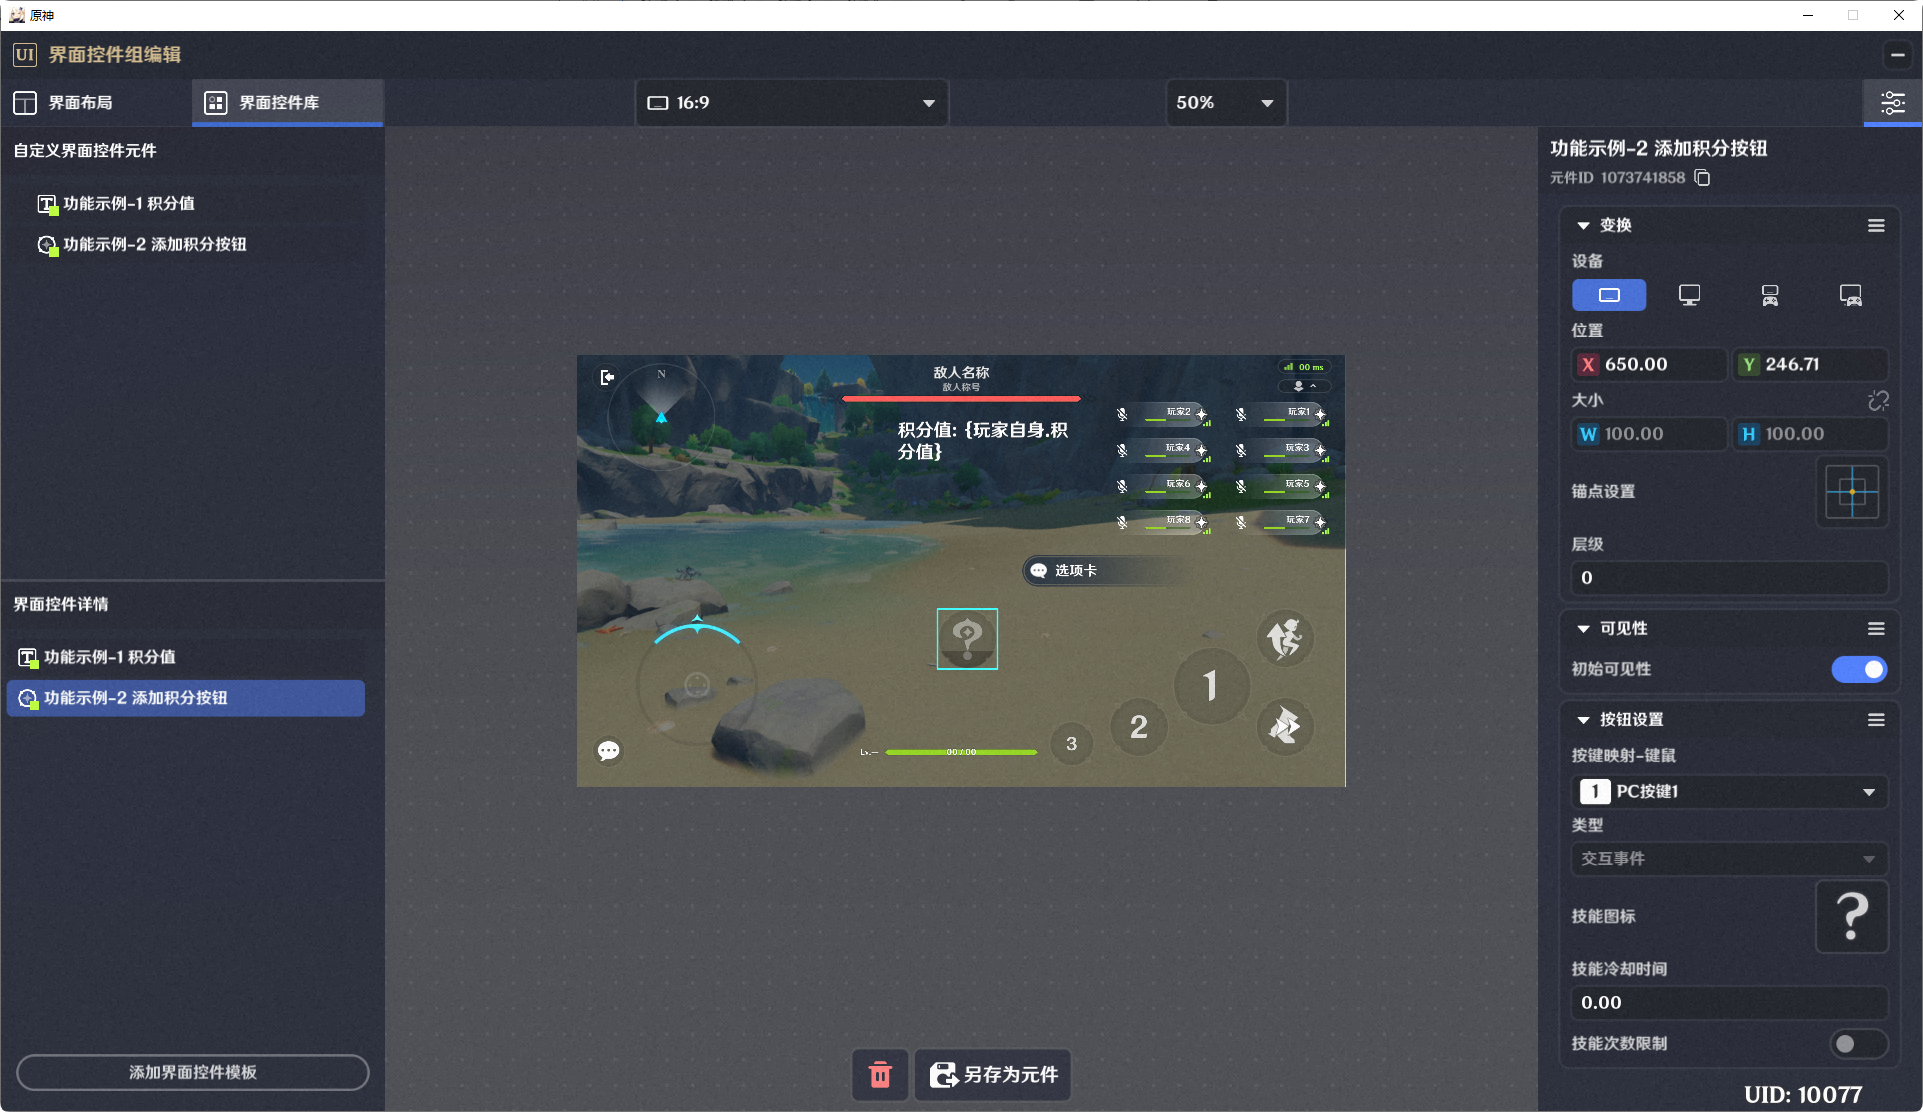Viewport: 1923px width, 1112px height.
Task: Toggle the width-height link icon
Action: 1878,400
